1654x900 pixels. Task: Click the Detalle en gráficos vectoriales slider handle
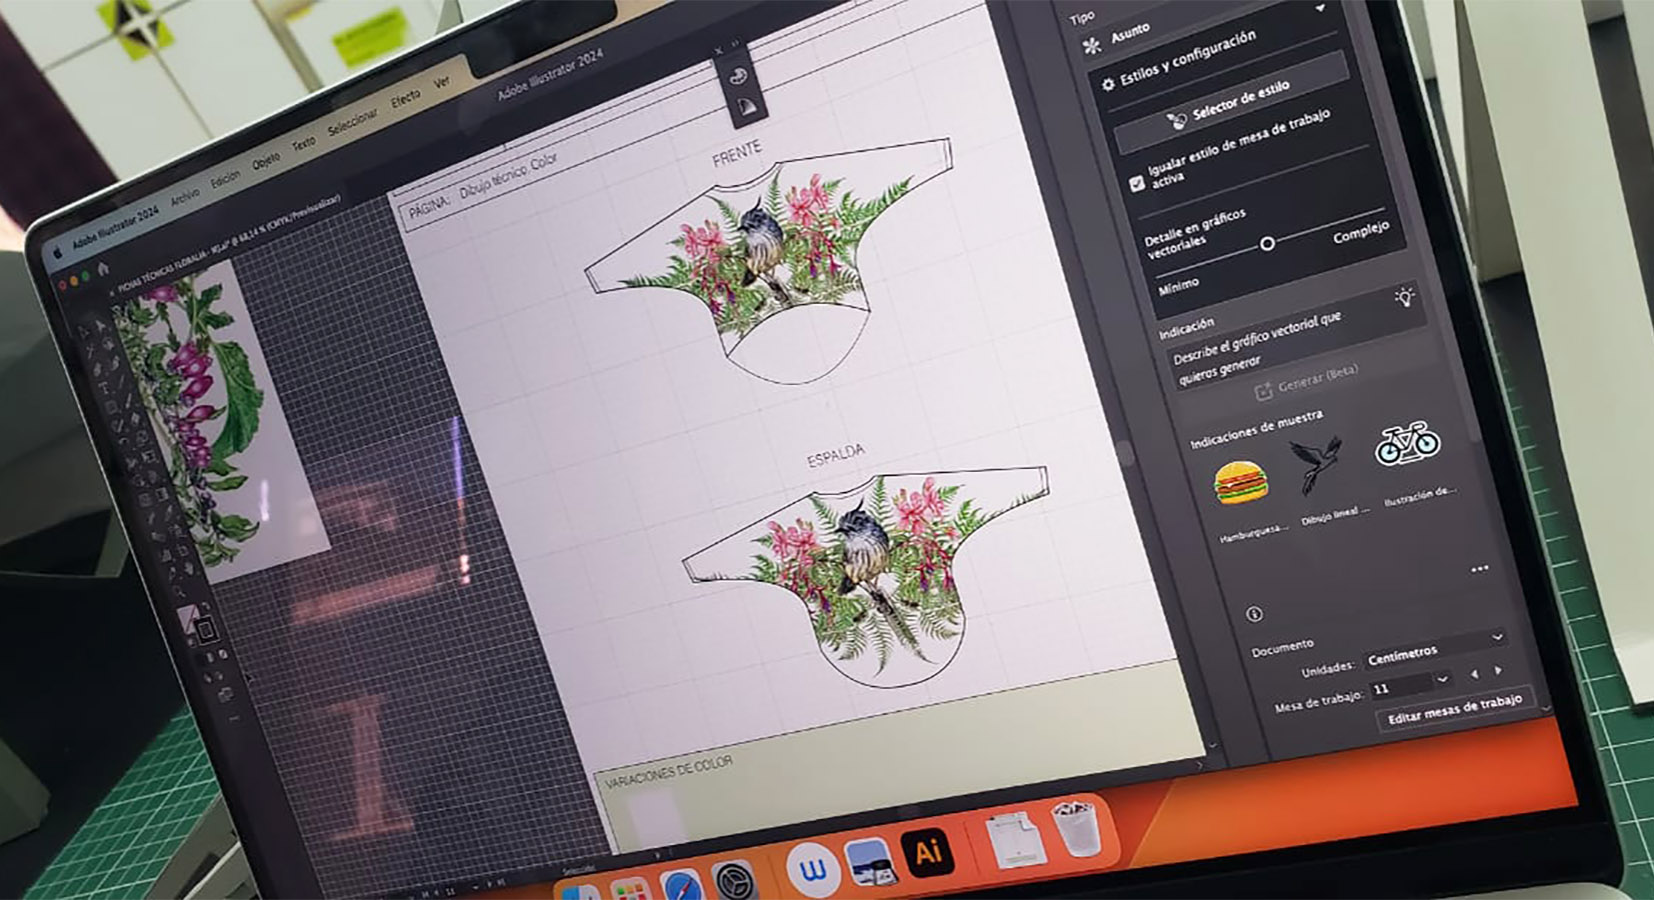click(x=1268, y=244)
